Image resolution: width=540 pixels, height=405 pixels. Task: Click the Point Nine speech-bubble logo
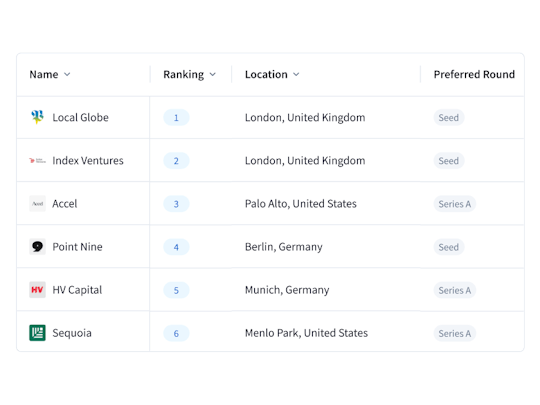pos(37,247)
